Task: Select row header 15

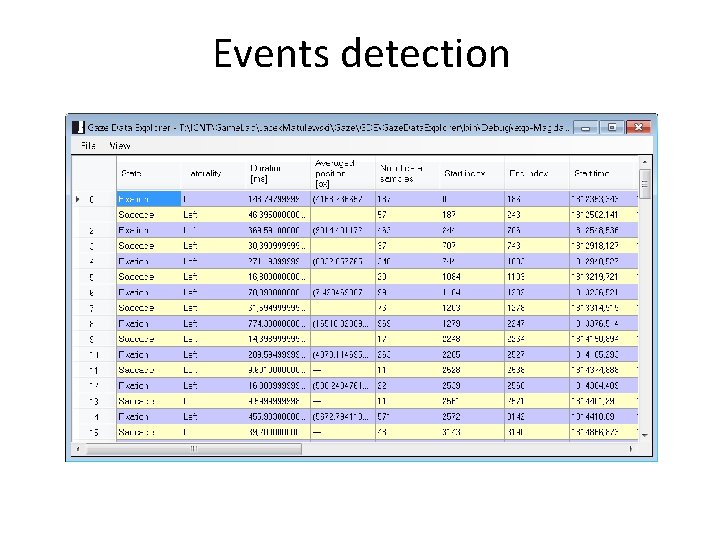Action: [94, 432]
